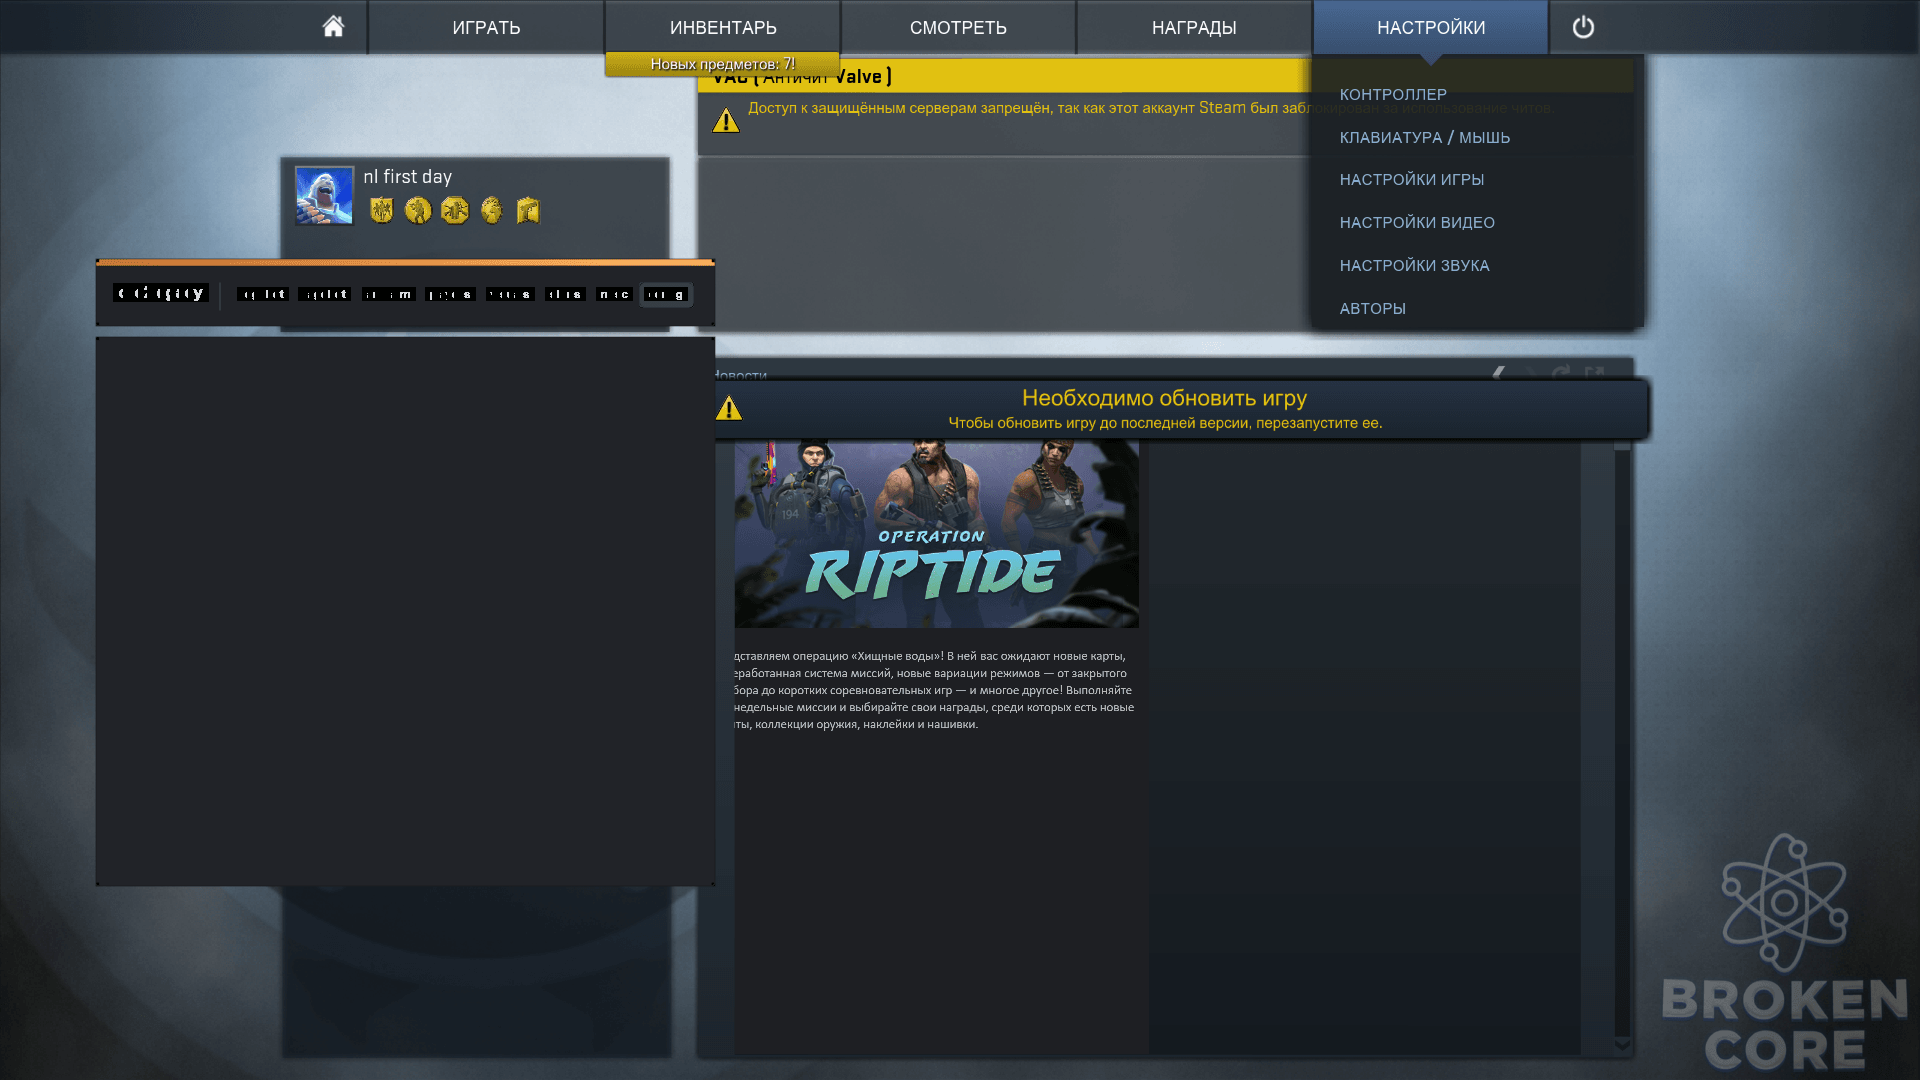
Task: Open the news in external browser icon
Action: [1594, 373]
